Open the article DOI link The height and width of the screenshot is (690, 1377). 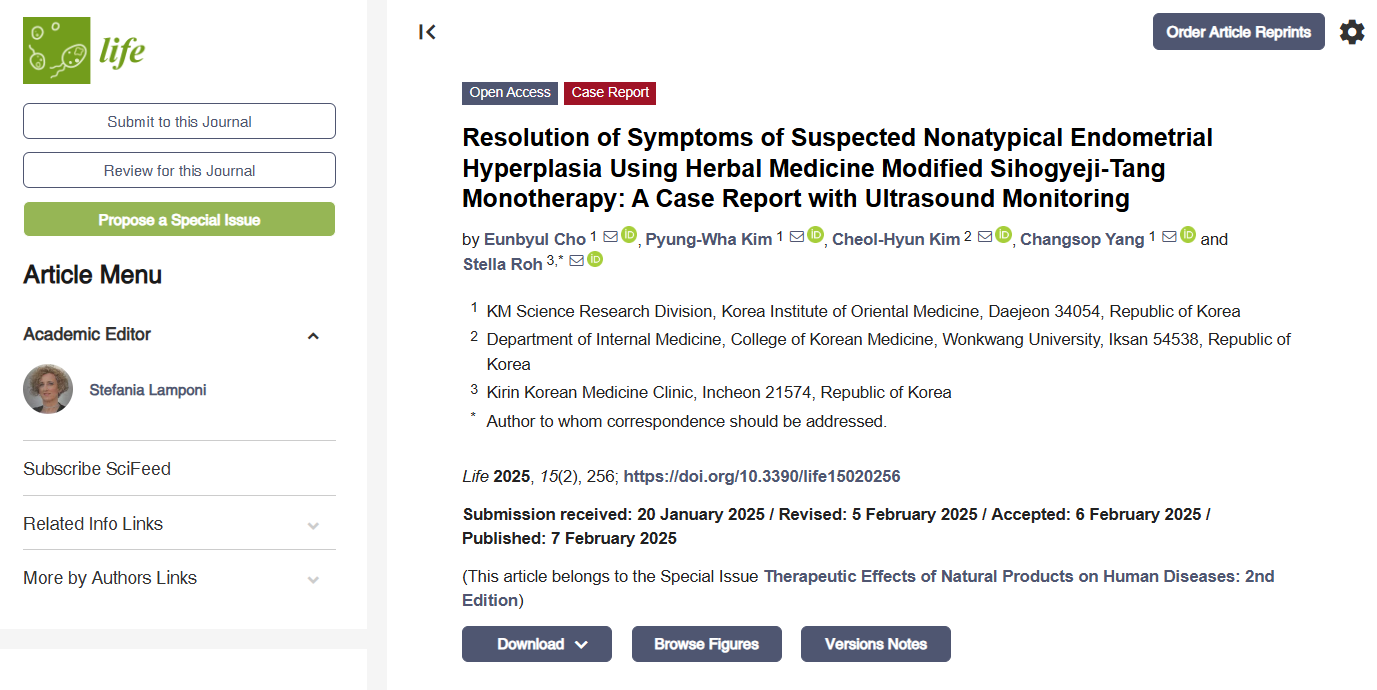coord(762,476)
